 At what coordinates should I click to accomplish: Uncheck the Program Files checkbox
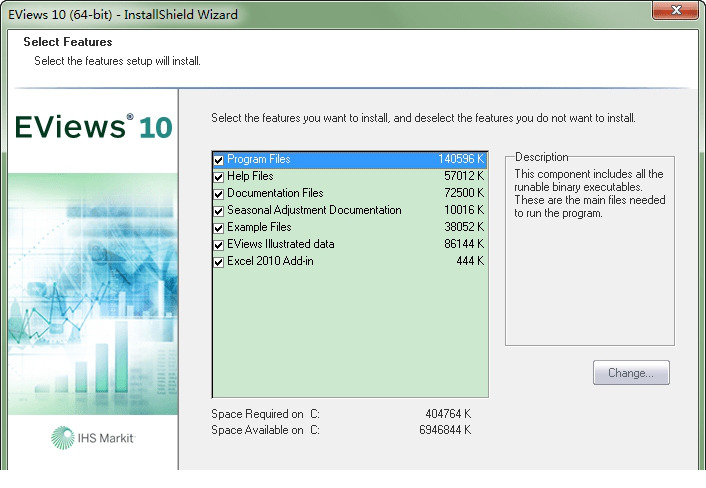pyautogui.click(x=219, y=160)
